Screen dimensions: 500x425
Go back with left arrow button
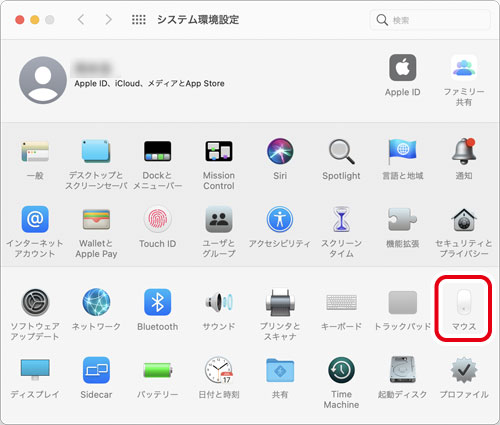81,20
